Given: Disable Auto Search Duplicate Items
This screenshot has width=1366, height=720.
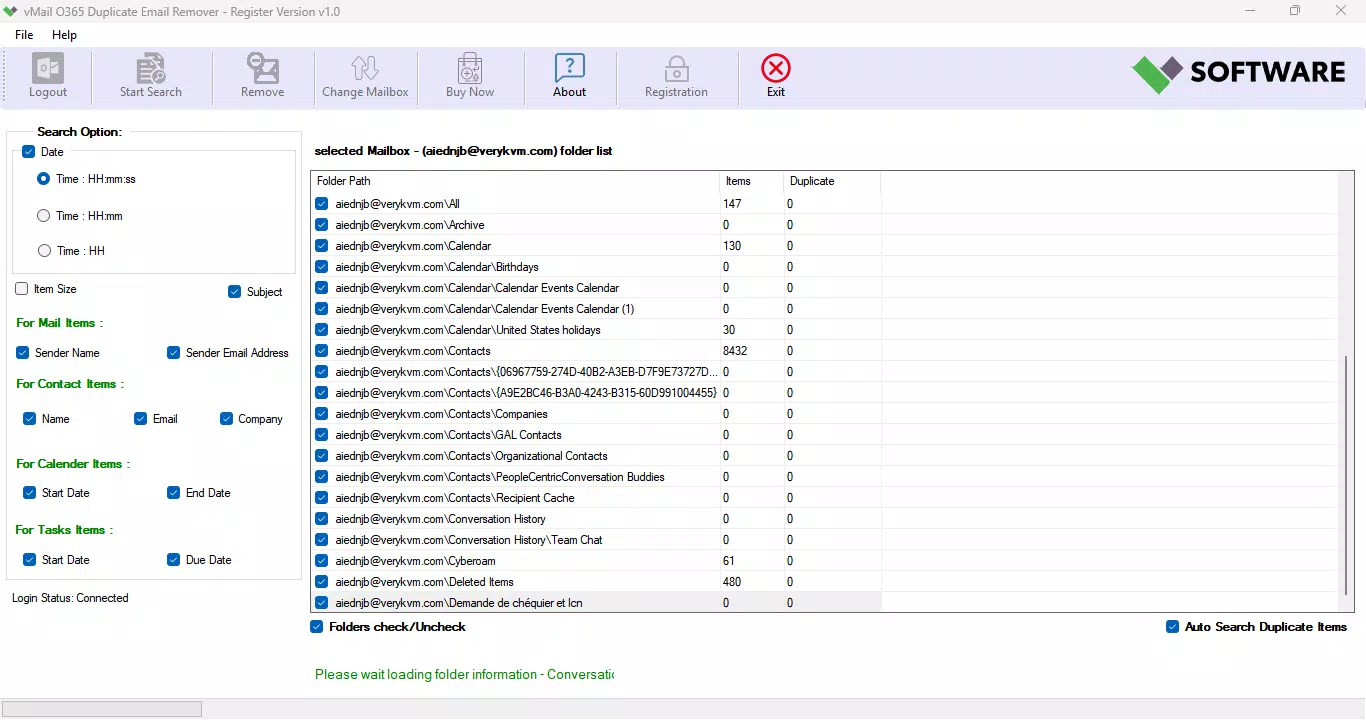Looking at the screenshot, I should click(x=1172, y=627).
